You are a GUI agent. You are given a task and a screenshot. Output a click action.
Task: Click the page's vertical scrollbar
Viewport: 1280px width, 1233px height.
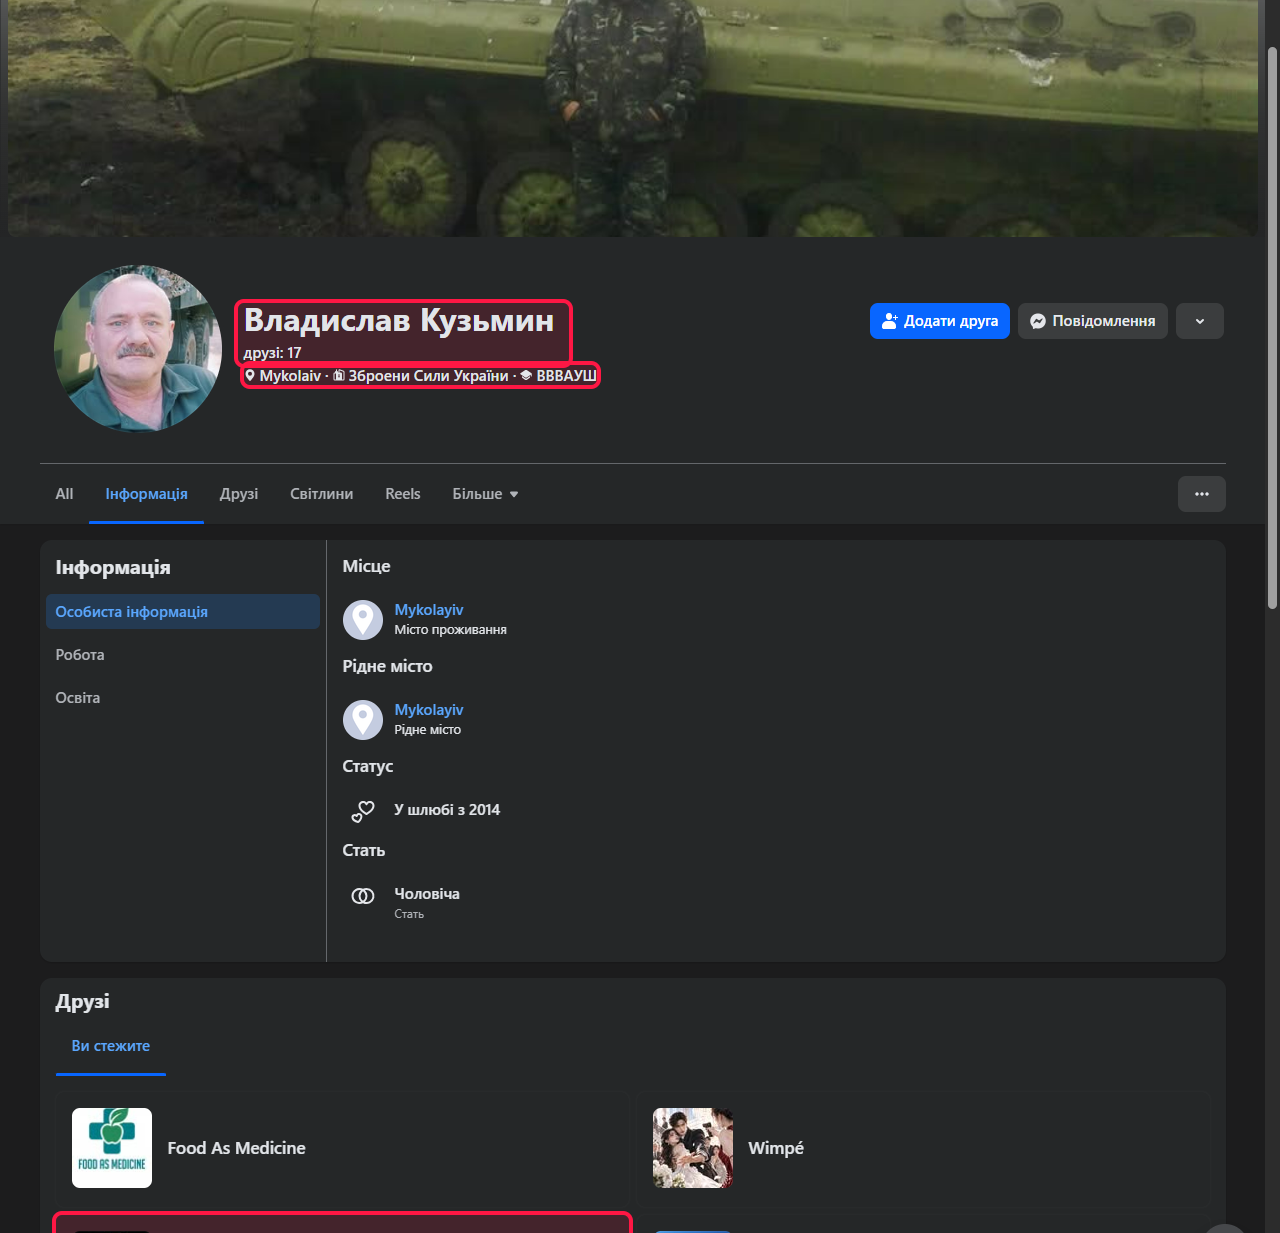click(1272, 328)
